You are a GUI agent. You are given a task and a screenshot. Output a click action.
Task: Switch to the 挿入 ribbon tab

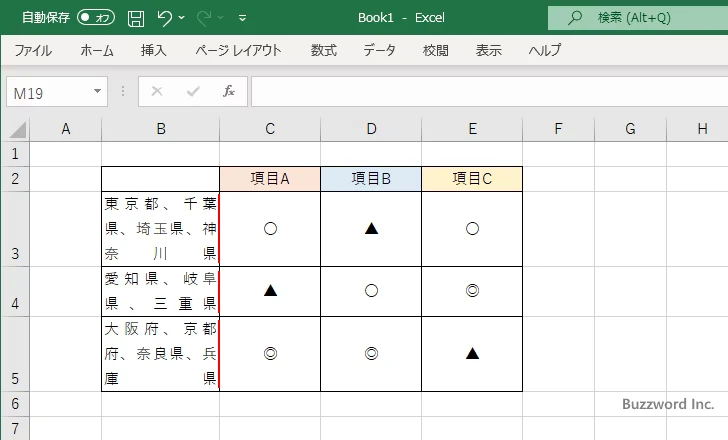click(x=153, y=50)
